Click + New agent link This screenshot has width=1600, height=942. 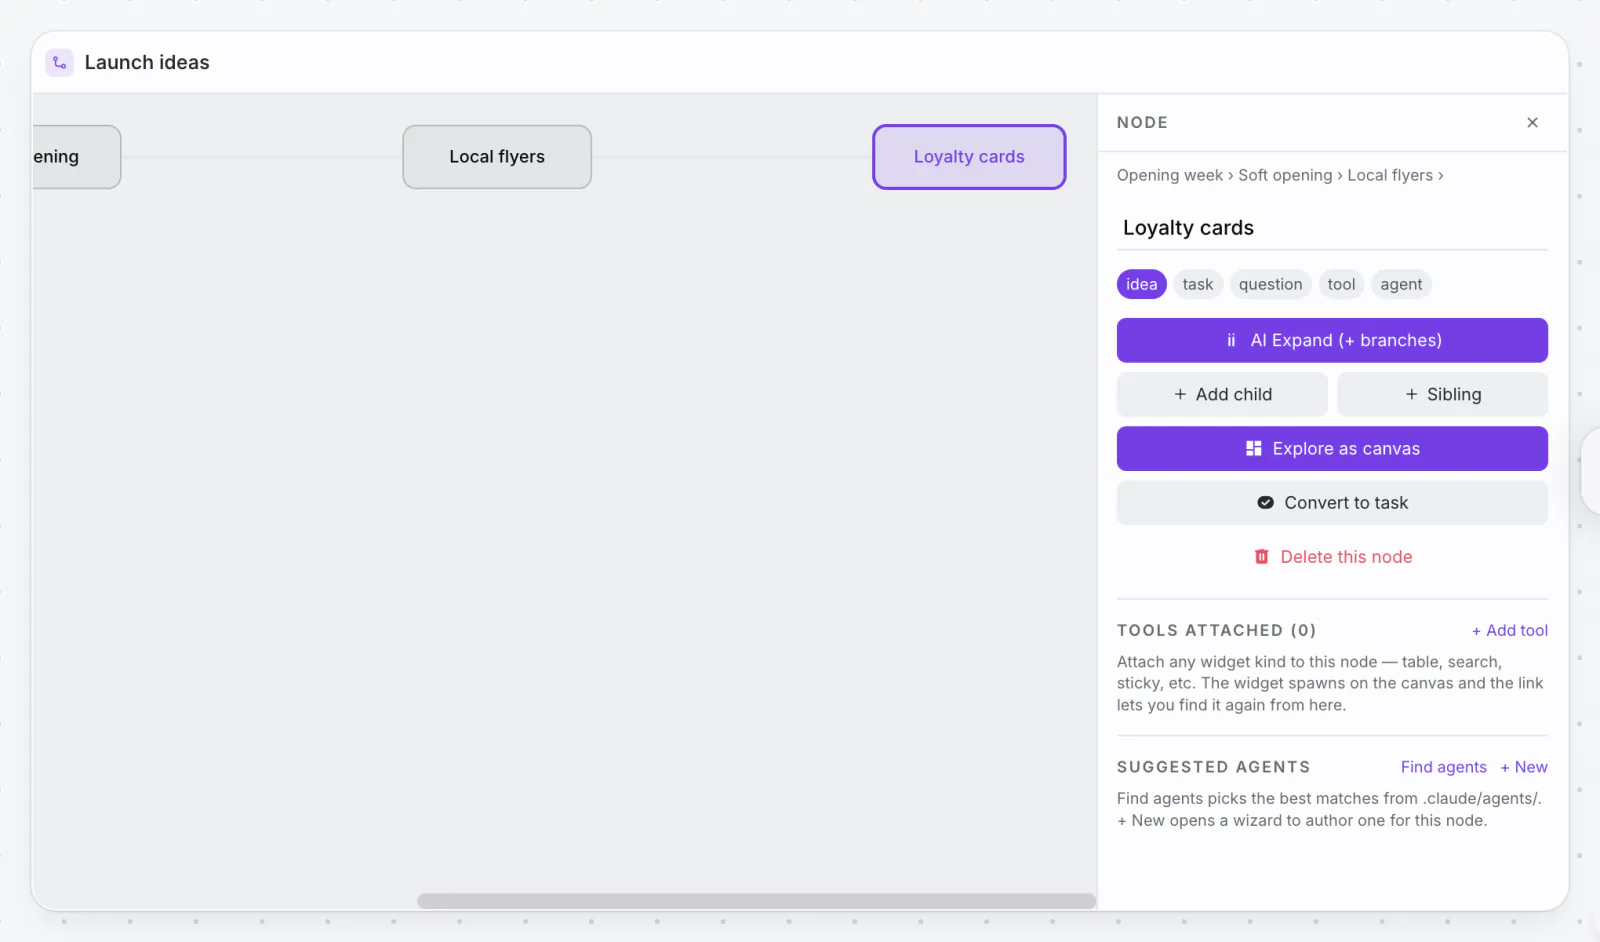(1523, 767)
